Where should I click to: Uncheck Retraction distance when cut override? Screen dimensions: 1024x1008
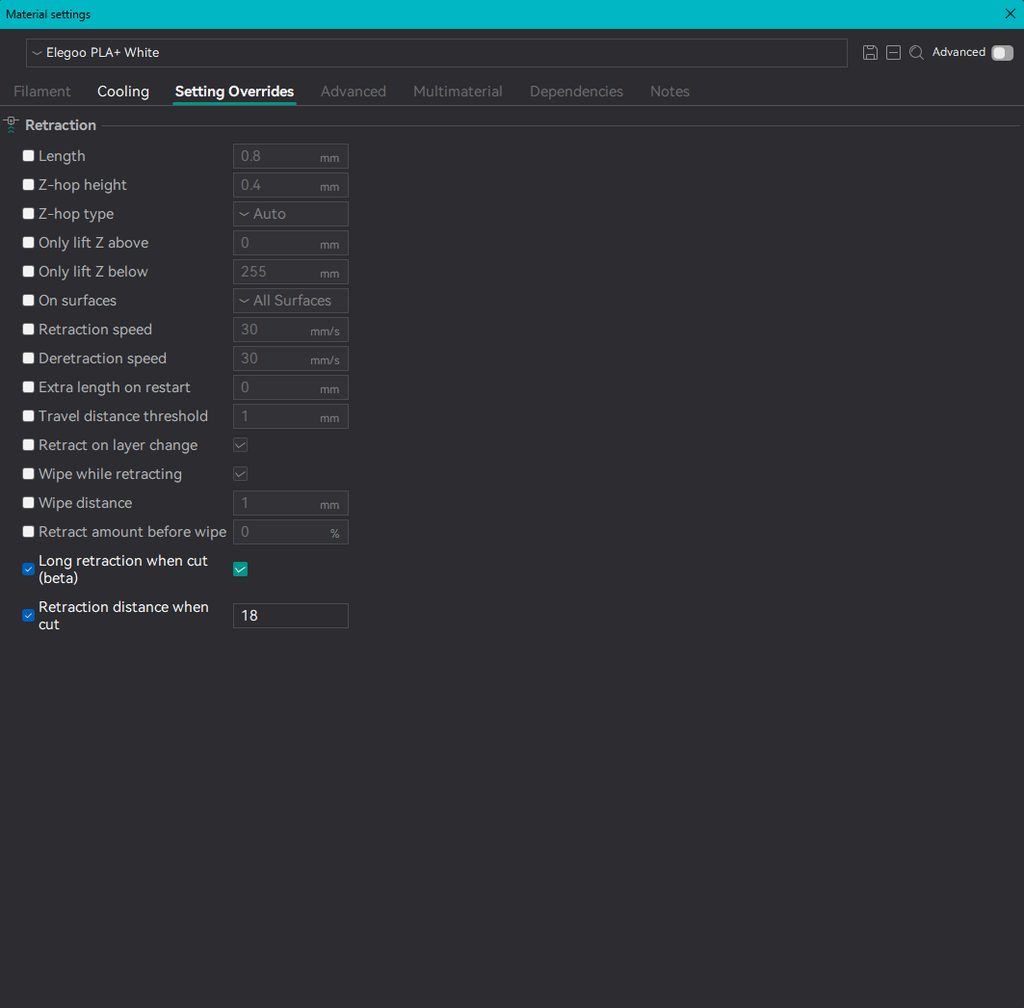[x=28, y=616]
